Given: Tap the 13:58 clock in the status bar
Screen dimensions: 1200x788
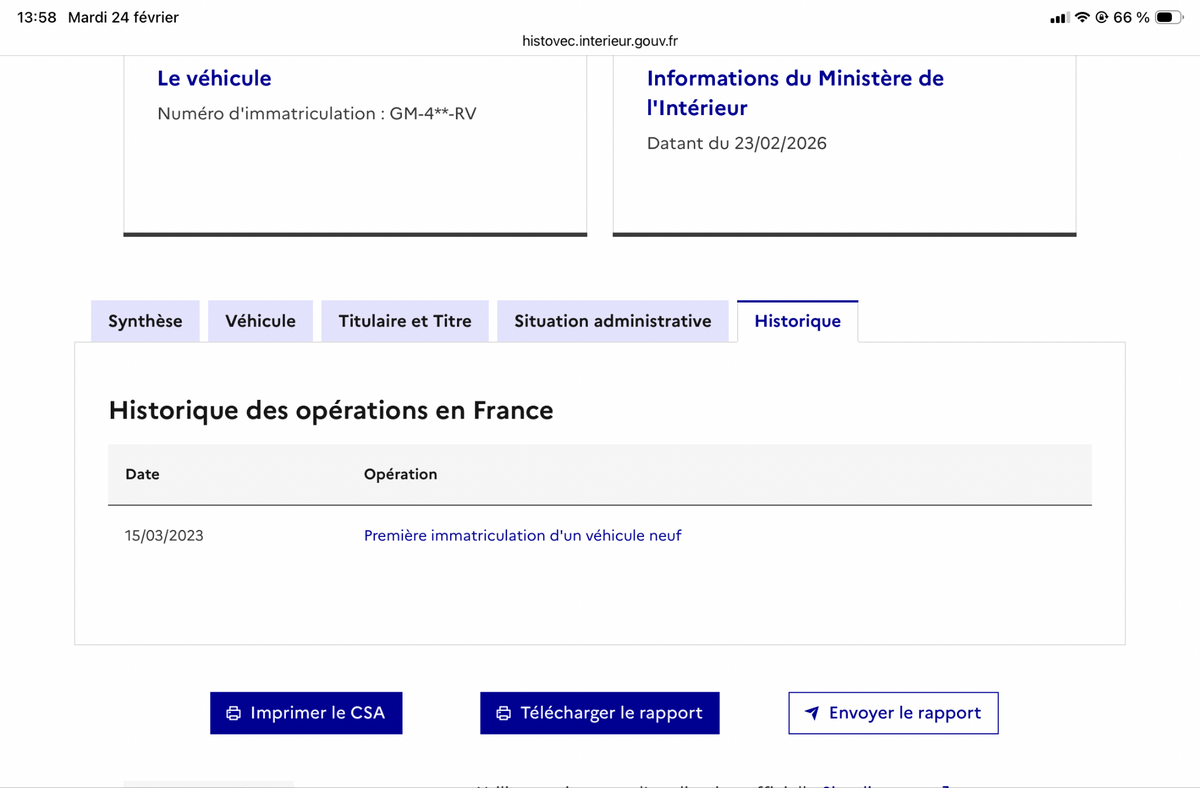Looking at the screenshot, I should click(x=37, y=17).
